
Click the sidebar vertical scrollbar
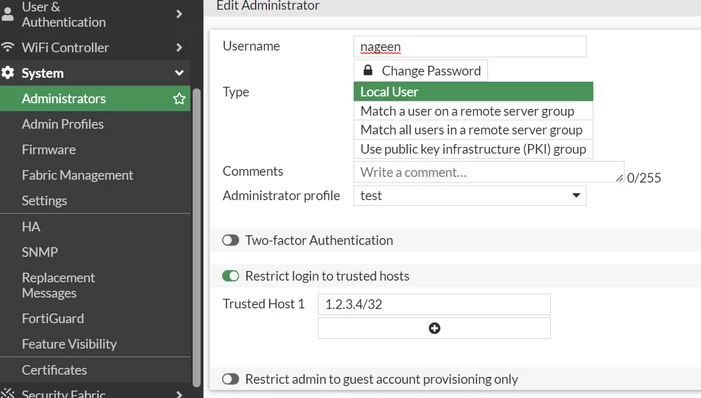point(196,237)
